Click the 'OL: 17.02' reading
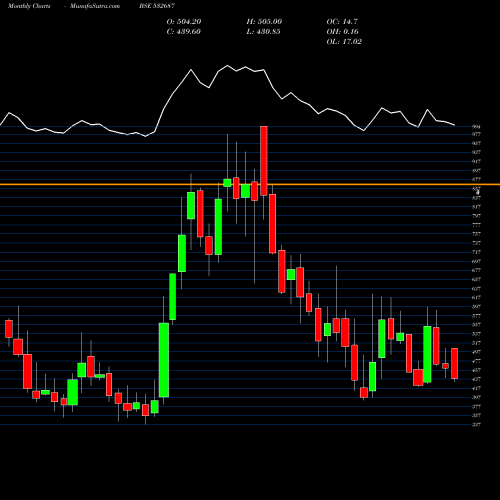The image size is (500, 500). (x=344, y=42)
